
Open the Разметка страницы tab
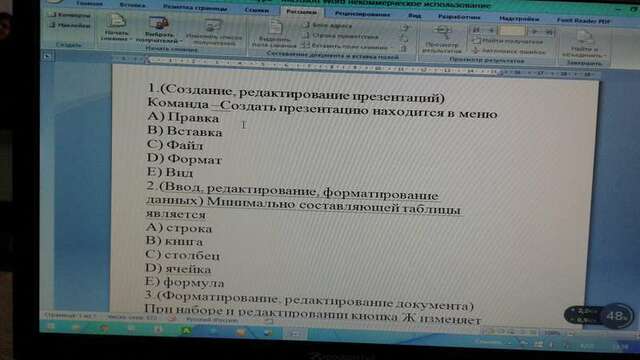[x=195, y=7]
